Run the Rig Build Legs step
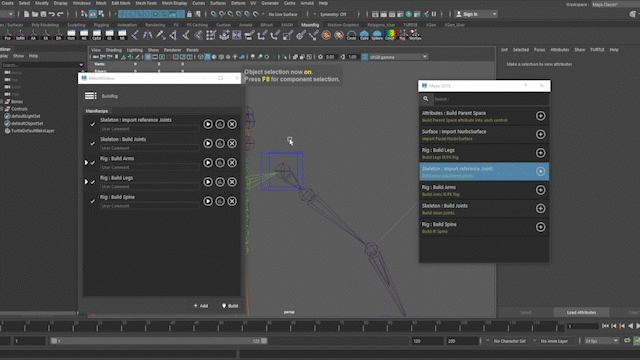The height and width of the screenshot is (360, 640). coord(208,182)
